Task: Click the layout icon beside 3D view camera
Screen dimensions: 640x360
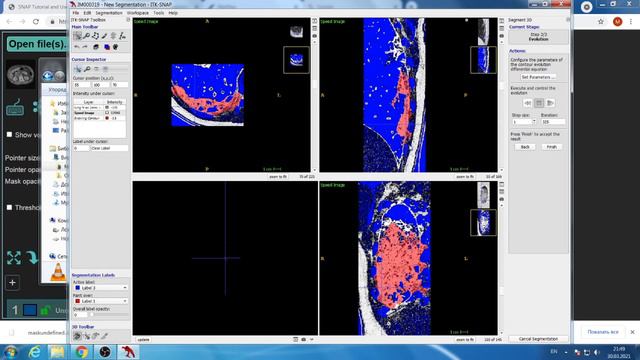Action: pyautogui.click(x=296, y=339)
